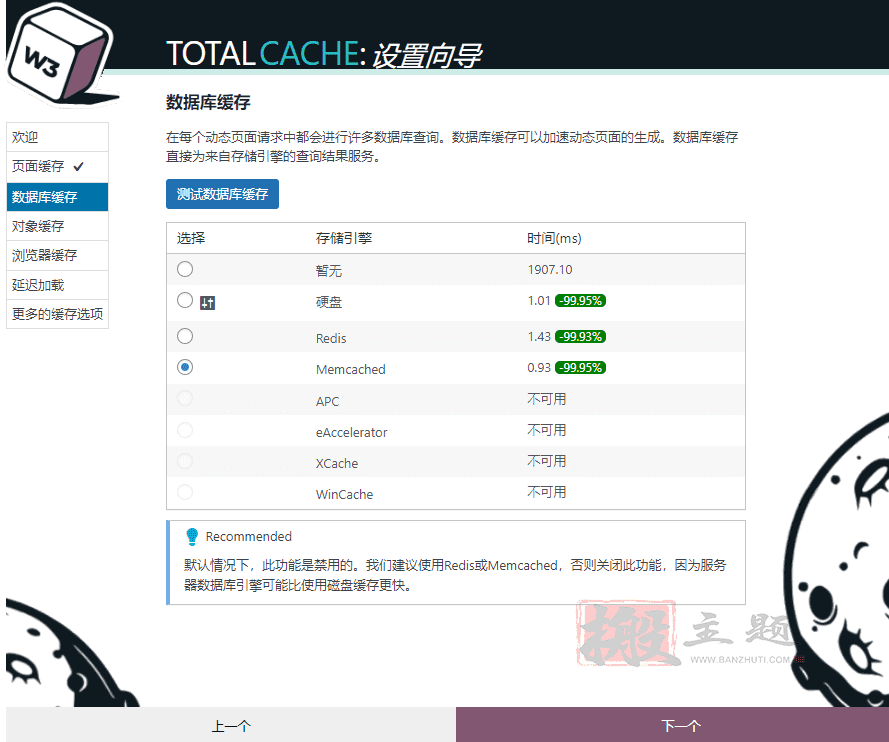Click the 暂无 engine name
This screenshot has height=742, width=889.
tap(329, 271)
